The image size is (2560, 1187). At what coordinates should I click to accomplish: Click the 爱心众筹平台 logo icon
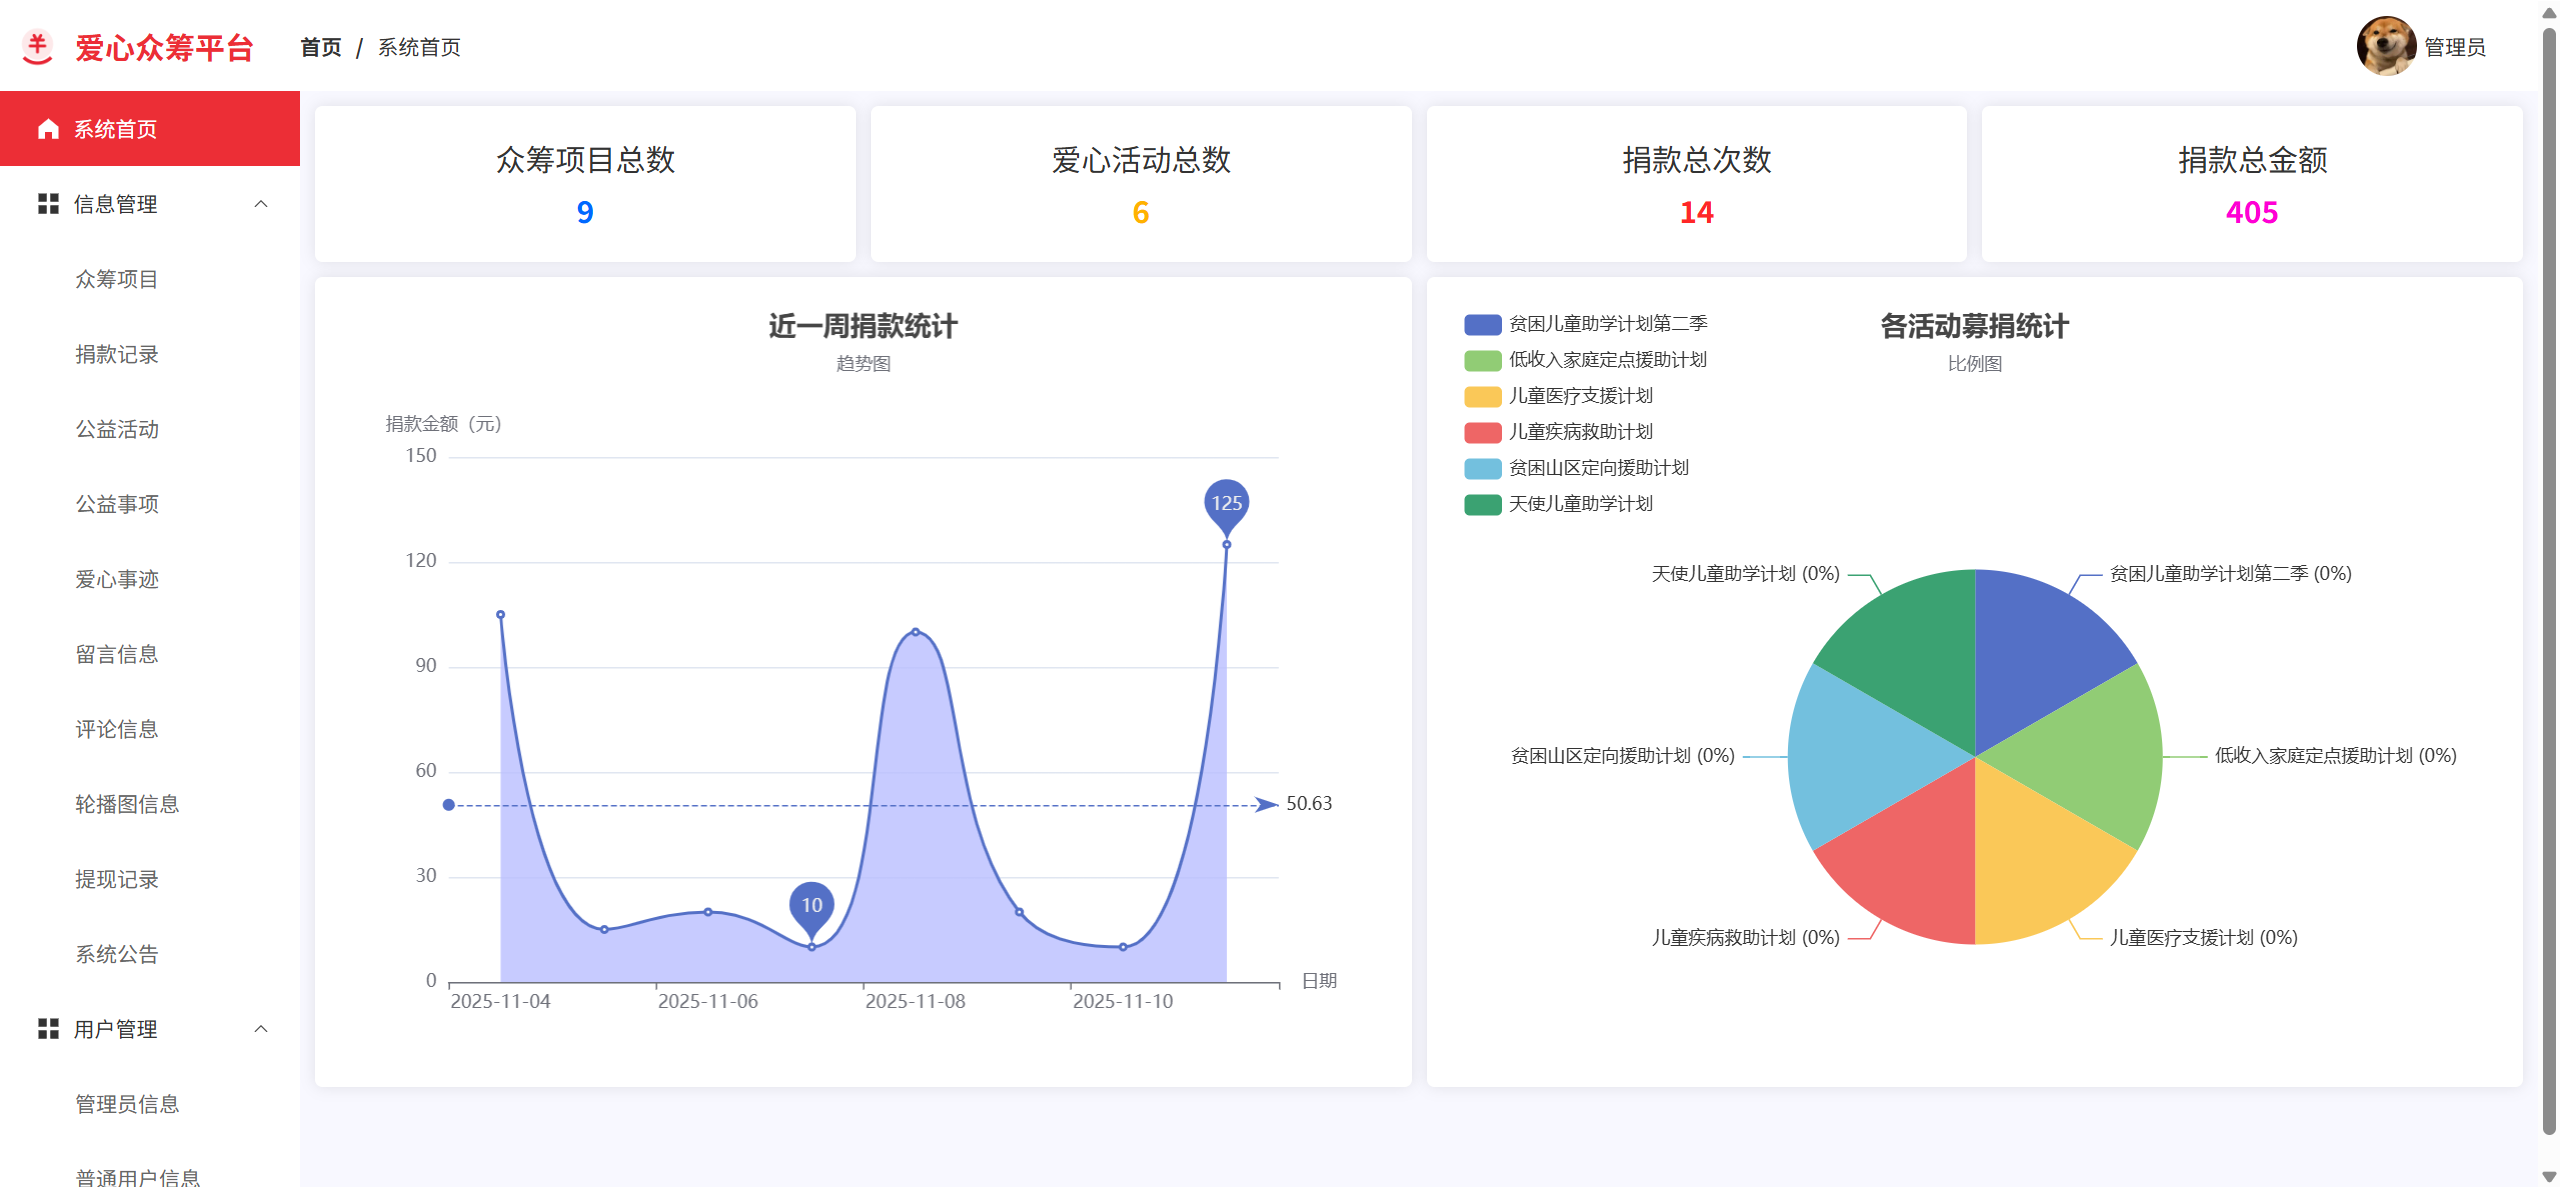pyautogui.click(x=38, y=47)
